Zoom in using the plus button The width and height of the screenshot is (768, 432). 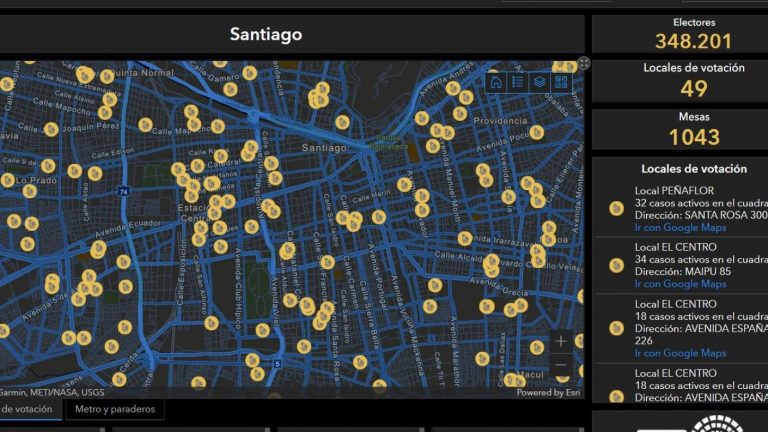[561, 341]
